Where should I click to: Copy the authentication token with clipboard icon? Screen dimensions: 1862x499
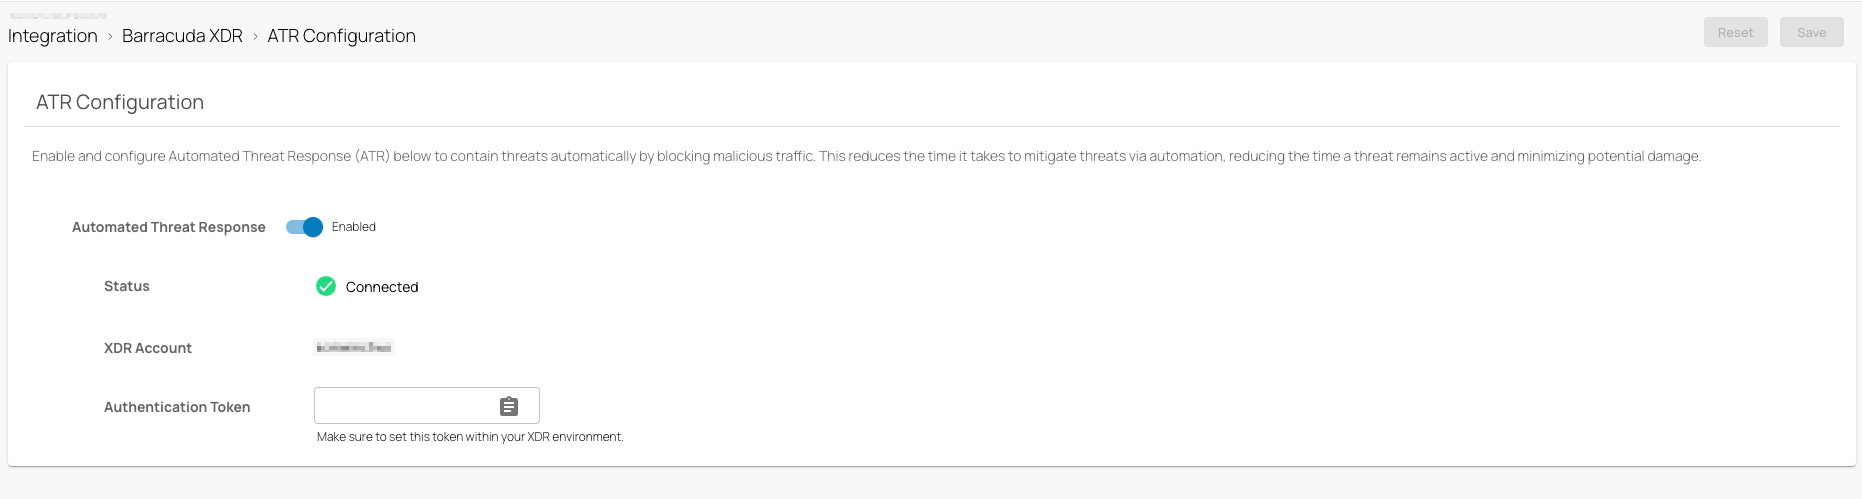(509, 406)
